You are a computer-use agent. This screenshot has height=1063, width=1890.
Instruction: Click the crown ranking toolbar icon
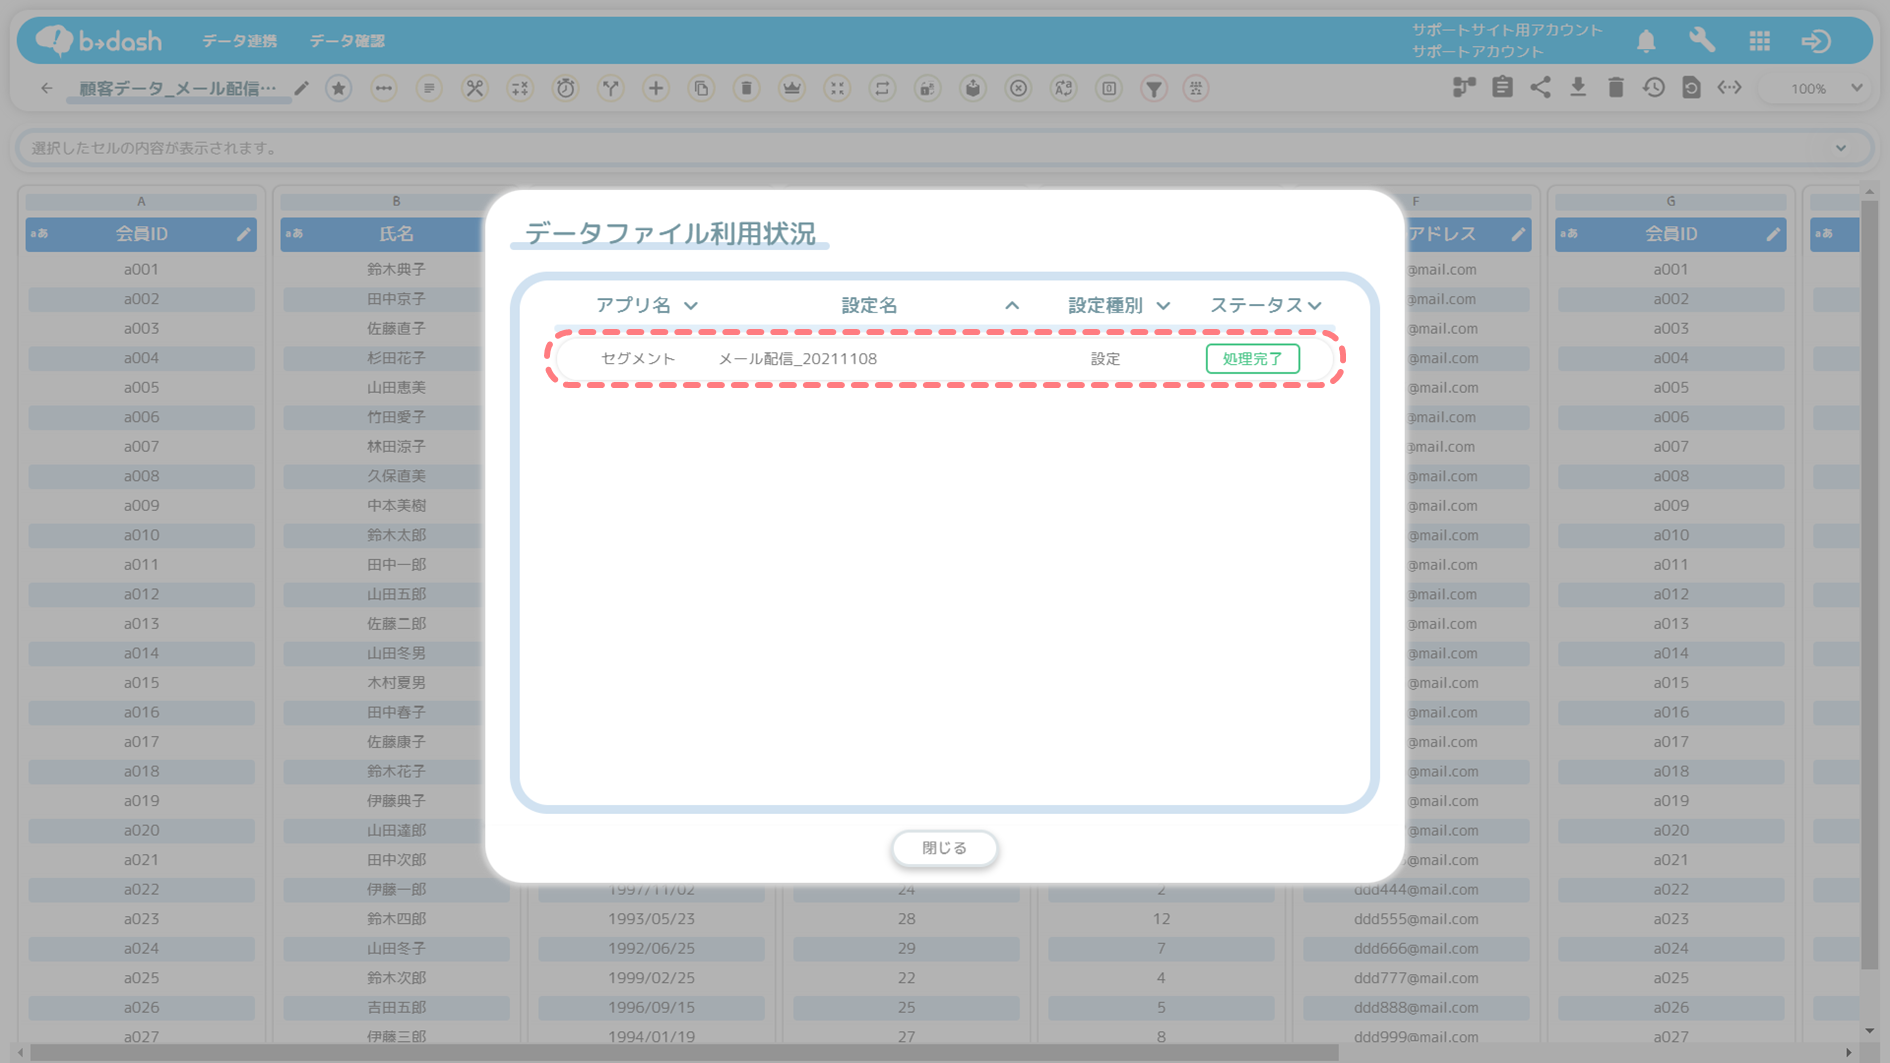coord(792,88)
